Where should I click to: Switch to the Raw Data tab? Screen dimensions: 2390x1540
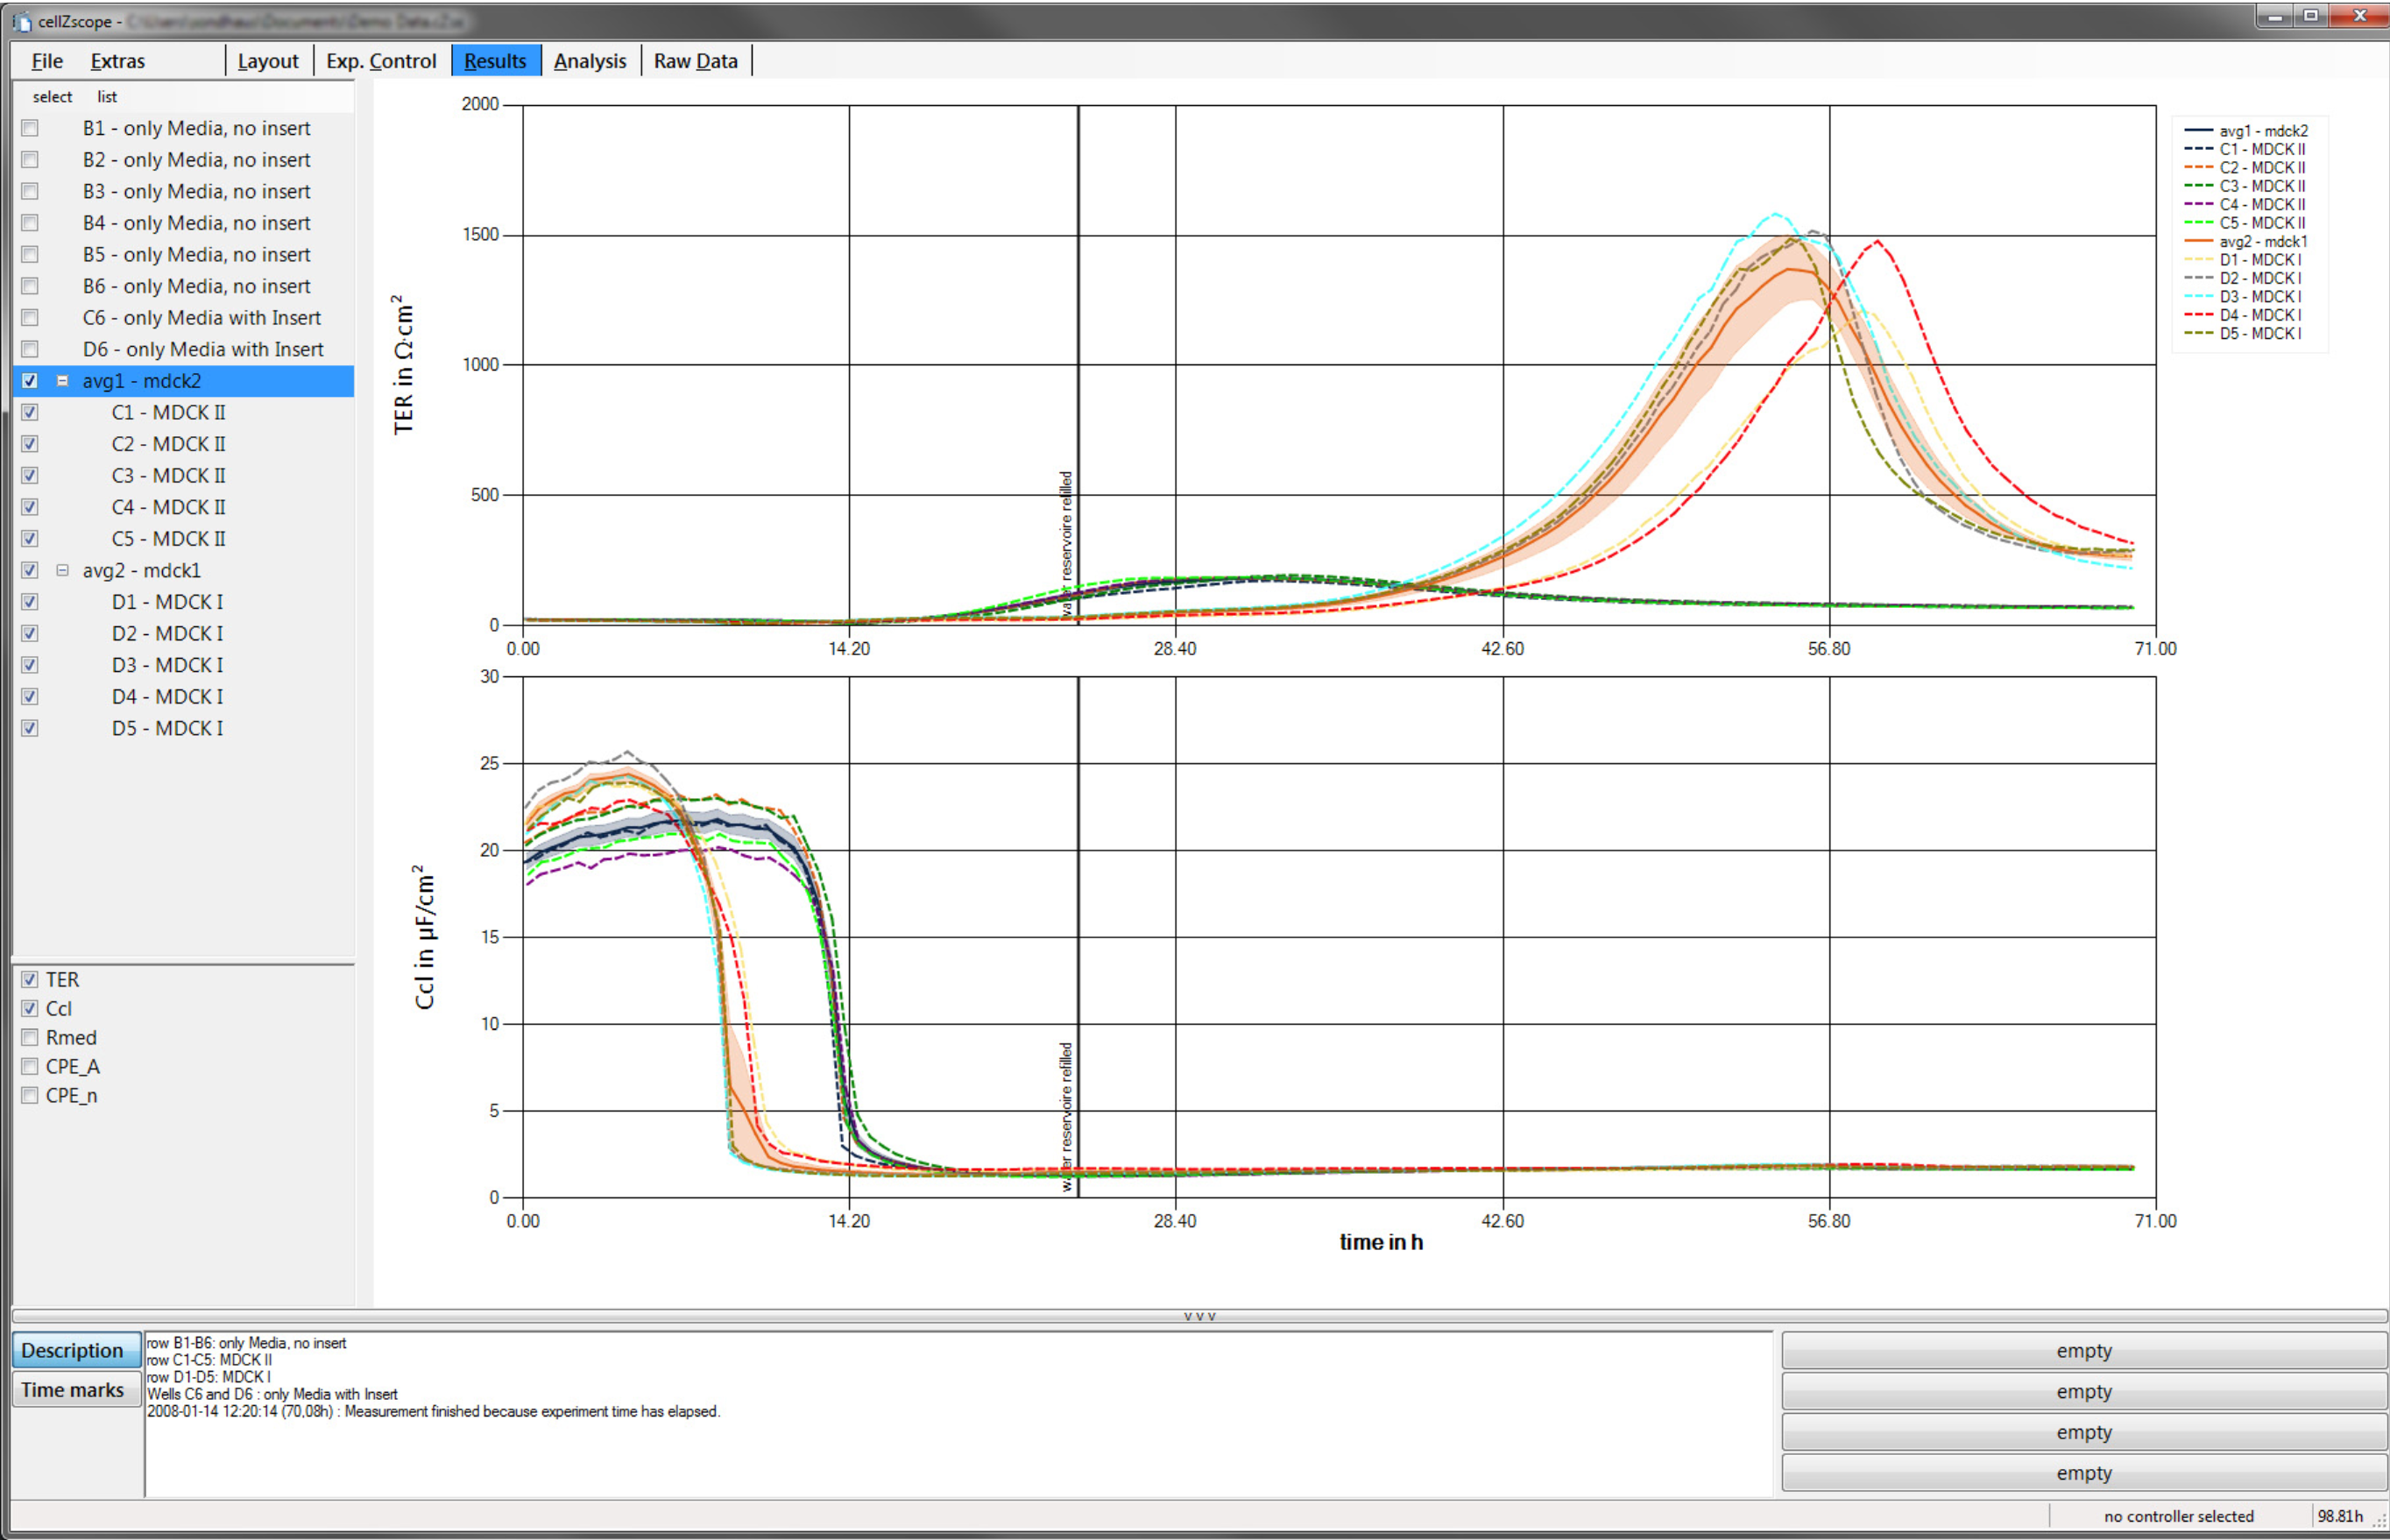[x=695, y=61]
